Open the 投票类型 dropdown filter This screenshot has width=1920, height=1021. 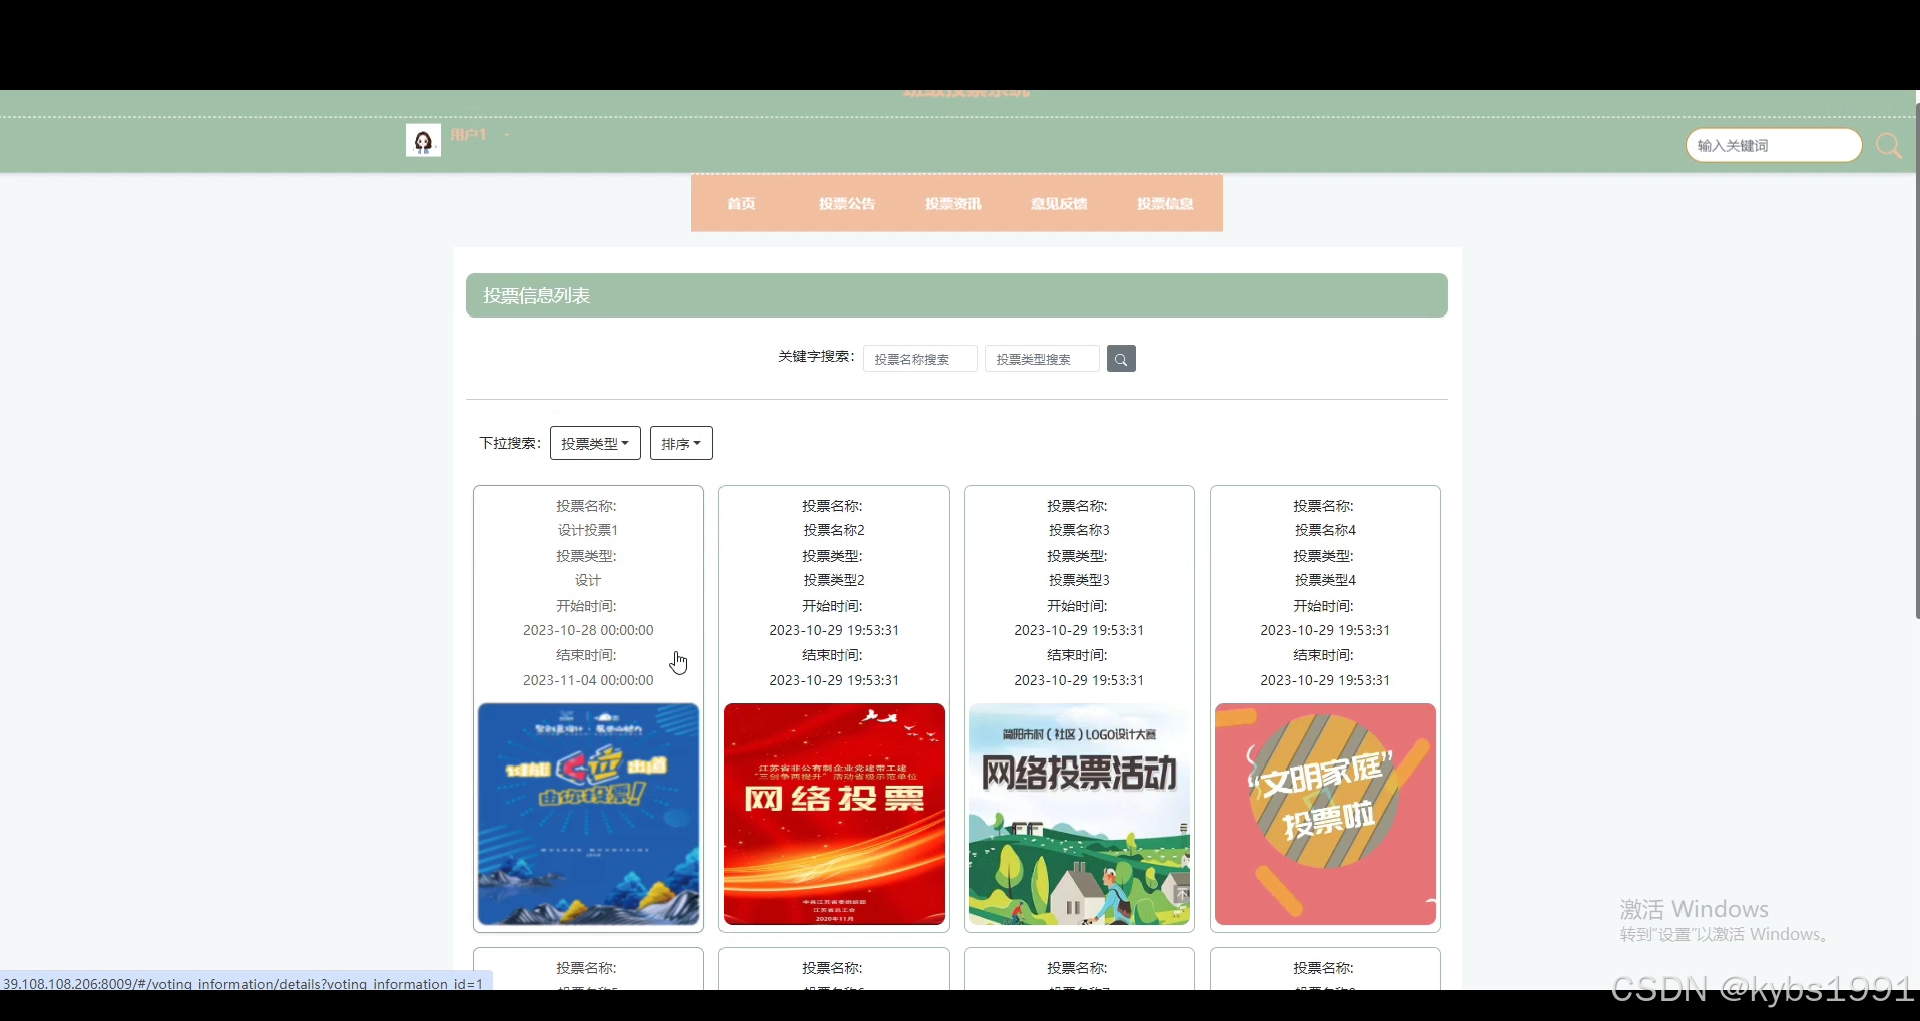[595, 443]
